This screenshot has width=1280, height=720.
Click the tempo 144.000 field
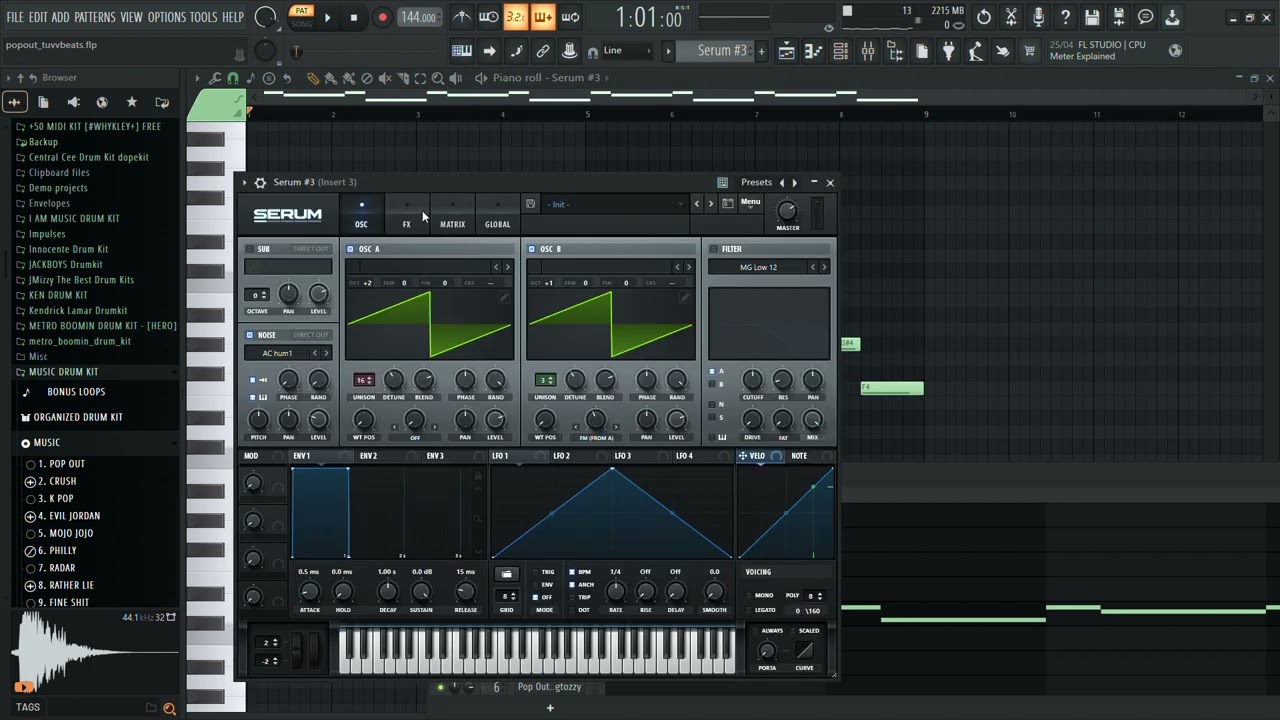[x=418, y=17]
